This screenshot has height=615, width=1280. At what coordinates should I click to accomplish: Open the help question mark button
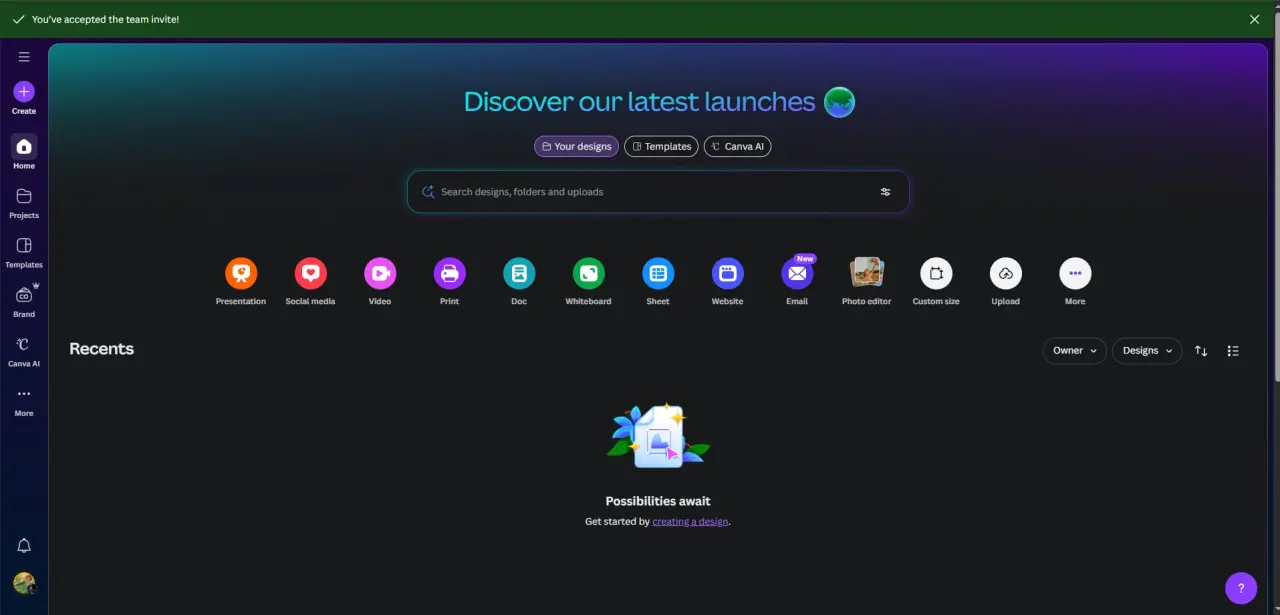[x=1241, y=588]
